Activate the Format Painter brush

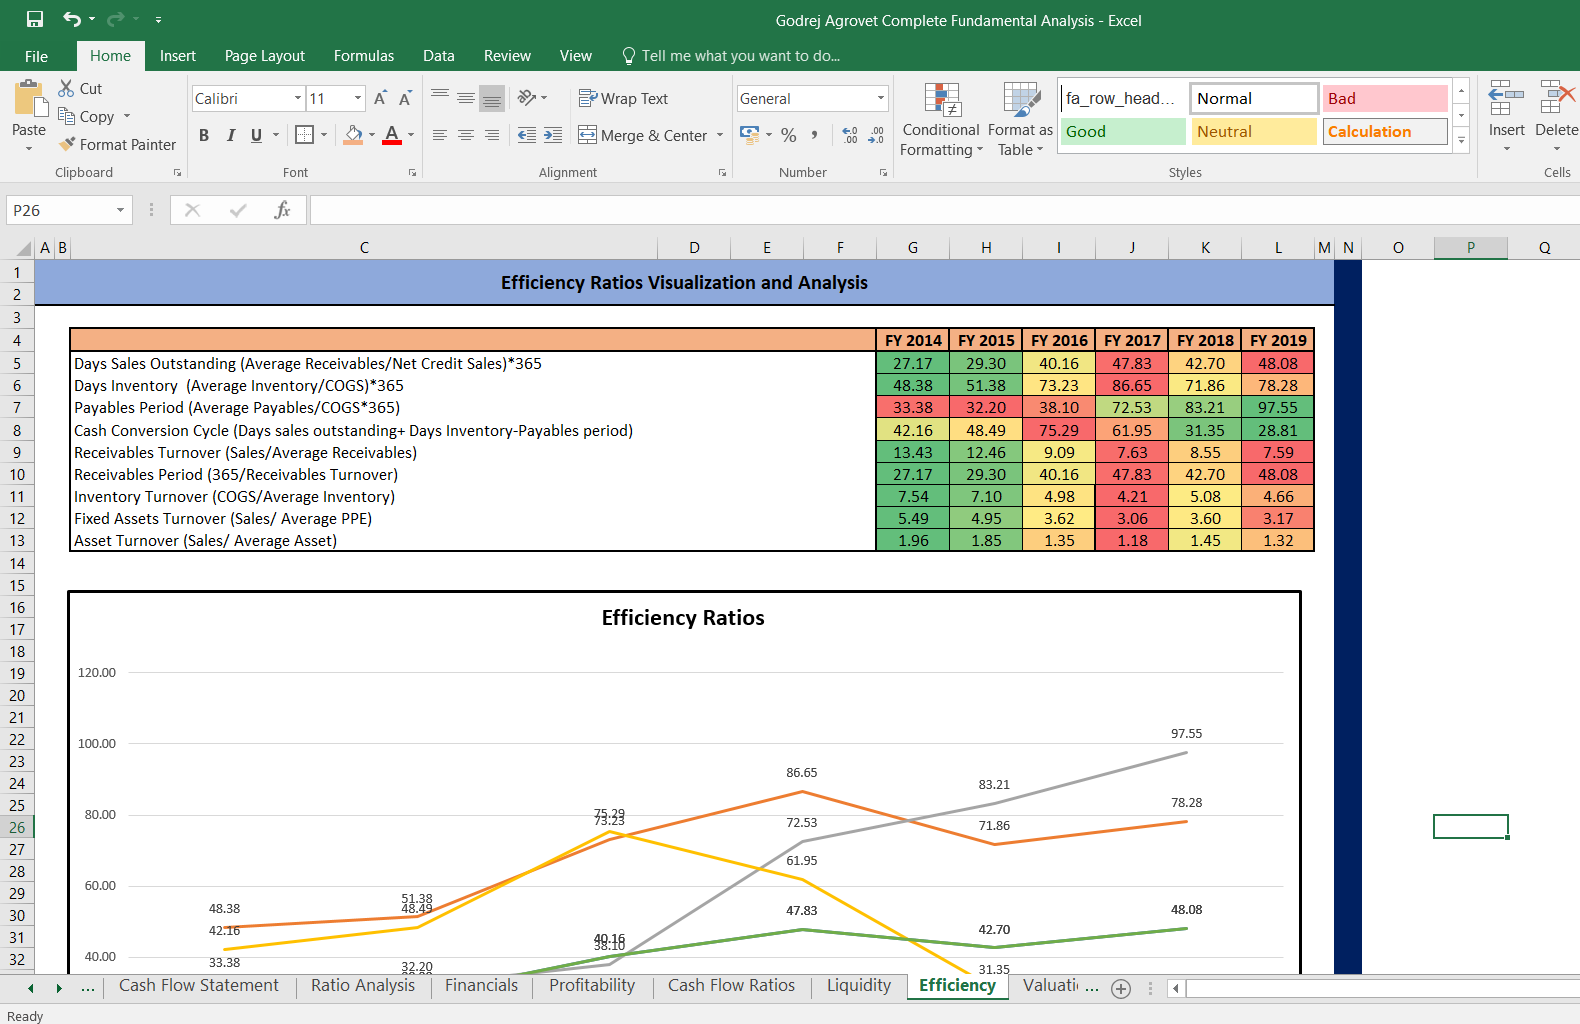[x=67, y=144]
